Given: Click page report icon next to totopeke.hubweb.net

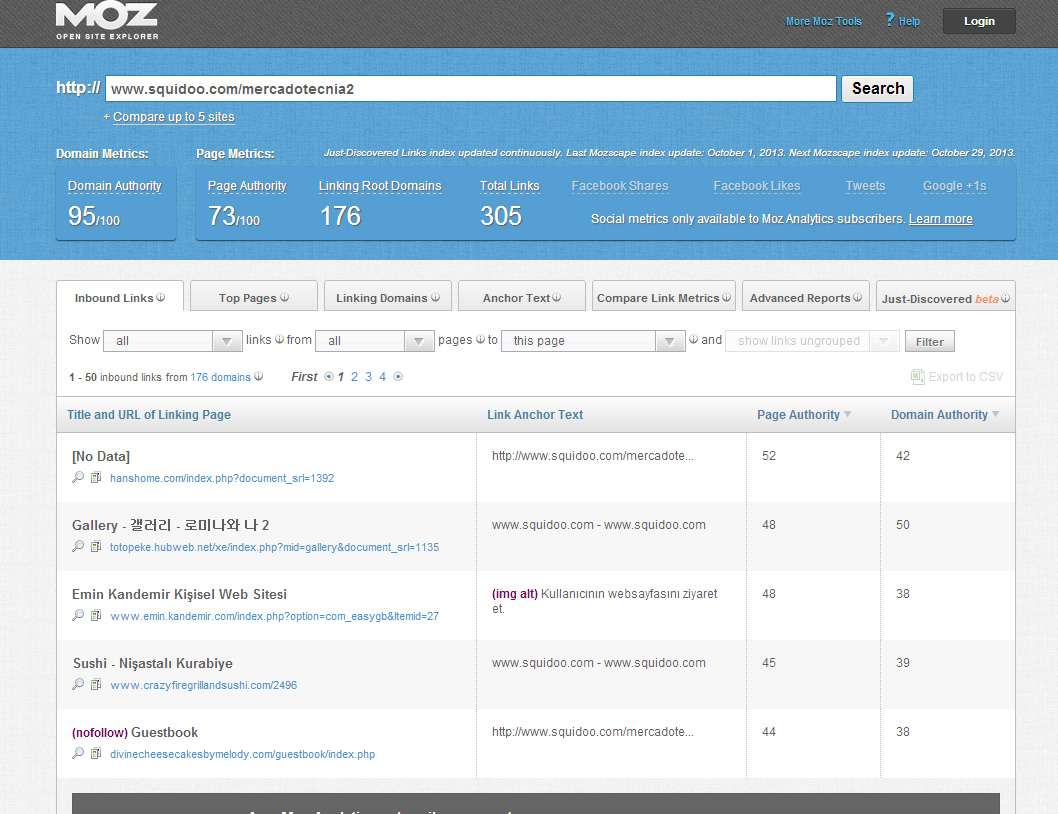Looking at the screenshot, I should (x=96, y=547).
